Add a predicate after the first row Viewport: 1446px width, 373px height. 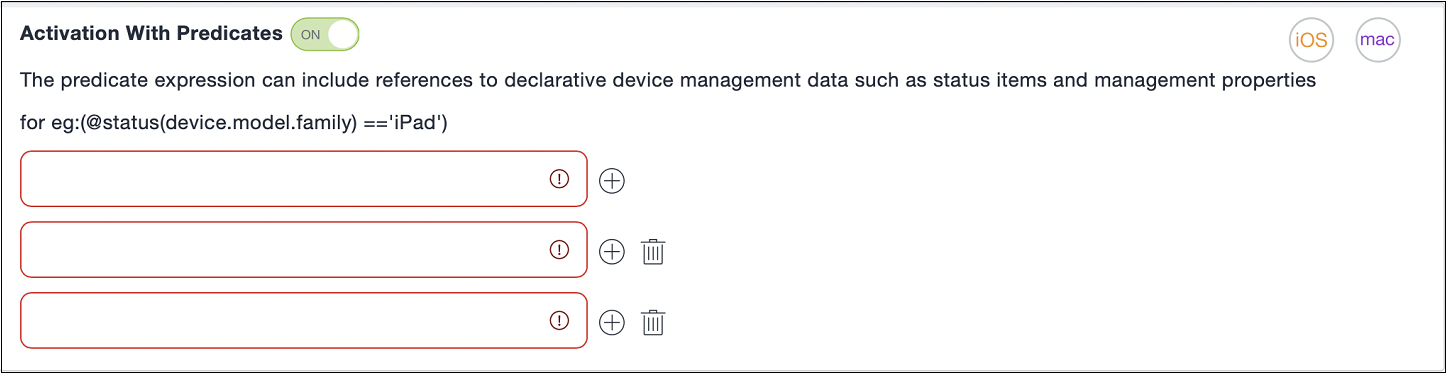(611, 180)
